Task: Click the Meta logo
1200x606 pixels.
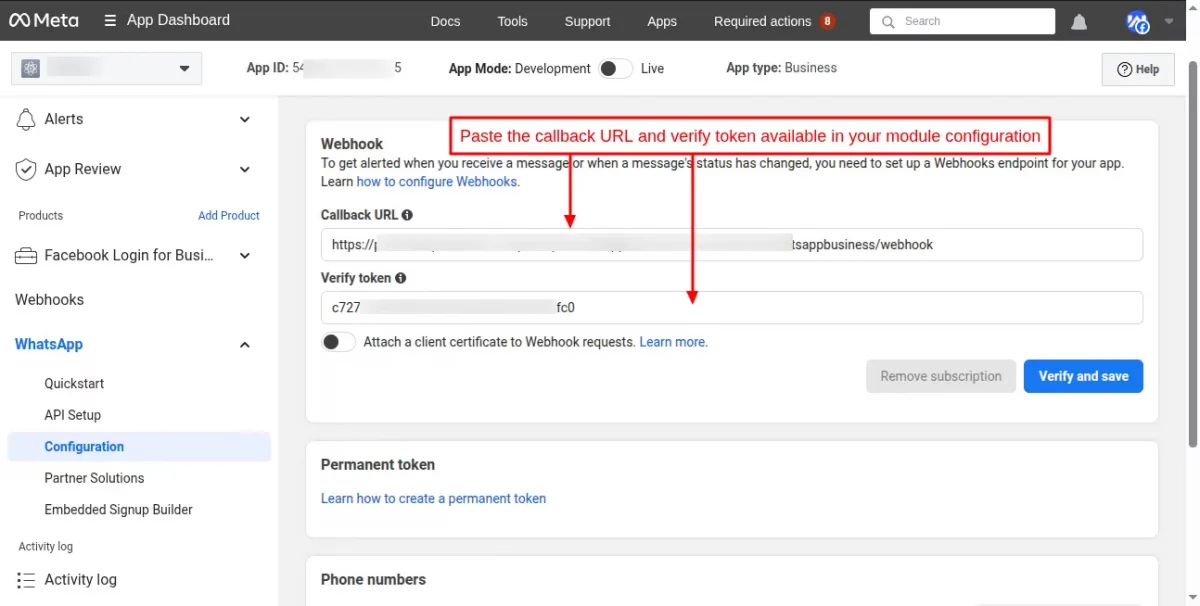Action: [43, 20]
